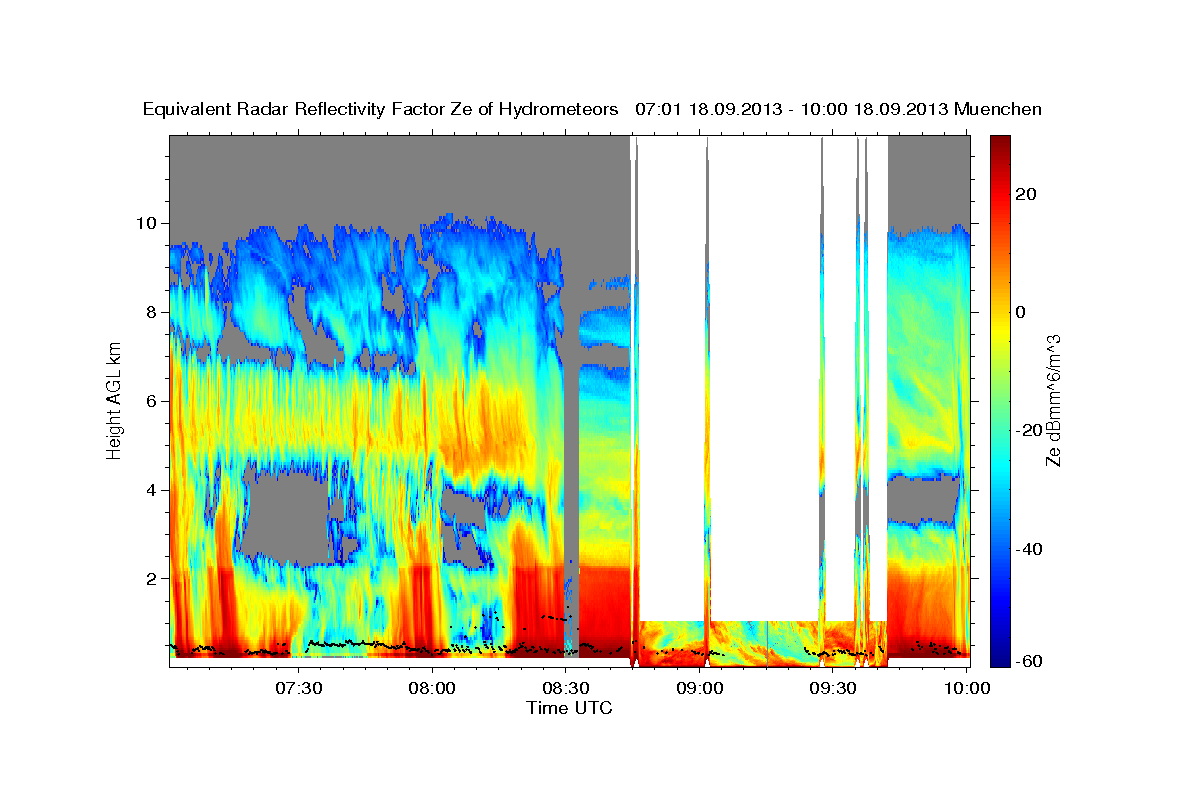1200x800 pixels.
Task: Click the '08:00' time tick label
Action: tap(433, 688)
